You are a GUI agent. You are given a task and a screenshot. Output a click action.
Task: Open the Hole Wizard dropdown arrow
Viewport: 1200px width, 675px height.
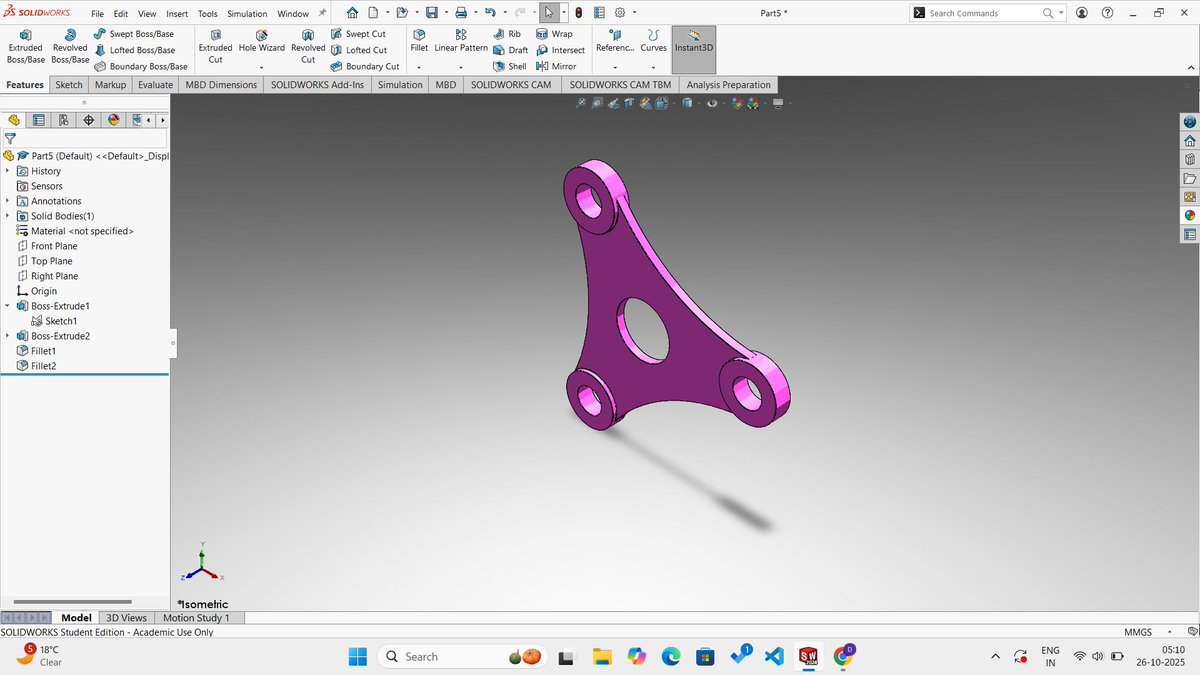coord(262,67)
